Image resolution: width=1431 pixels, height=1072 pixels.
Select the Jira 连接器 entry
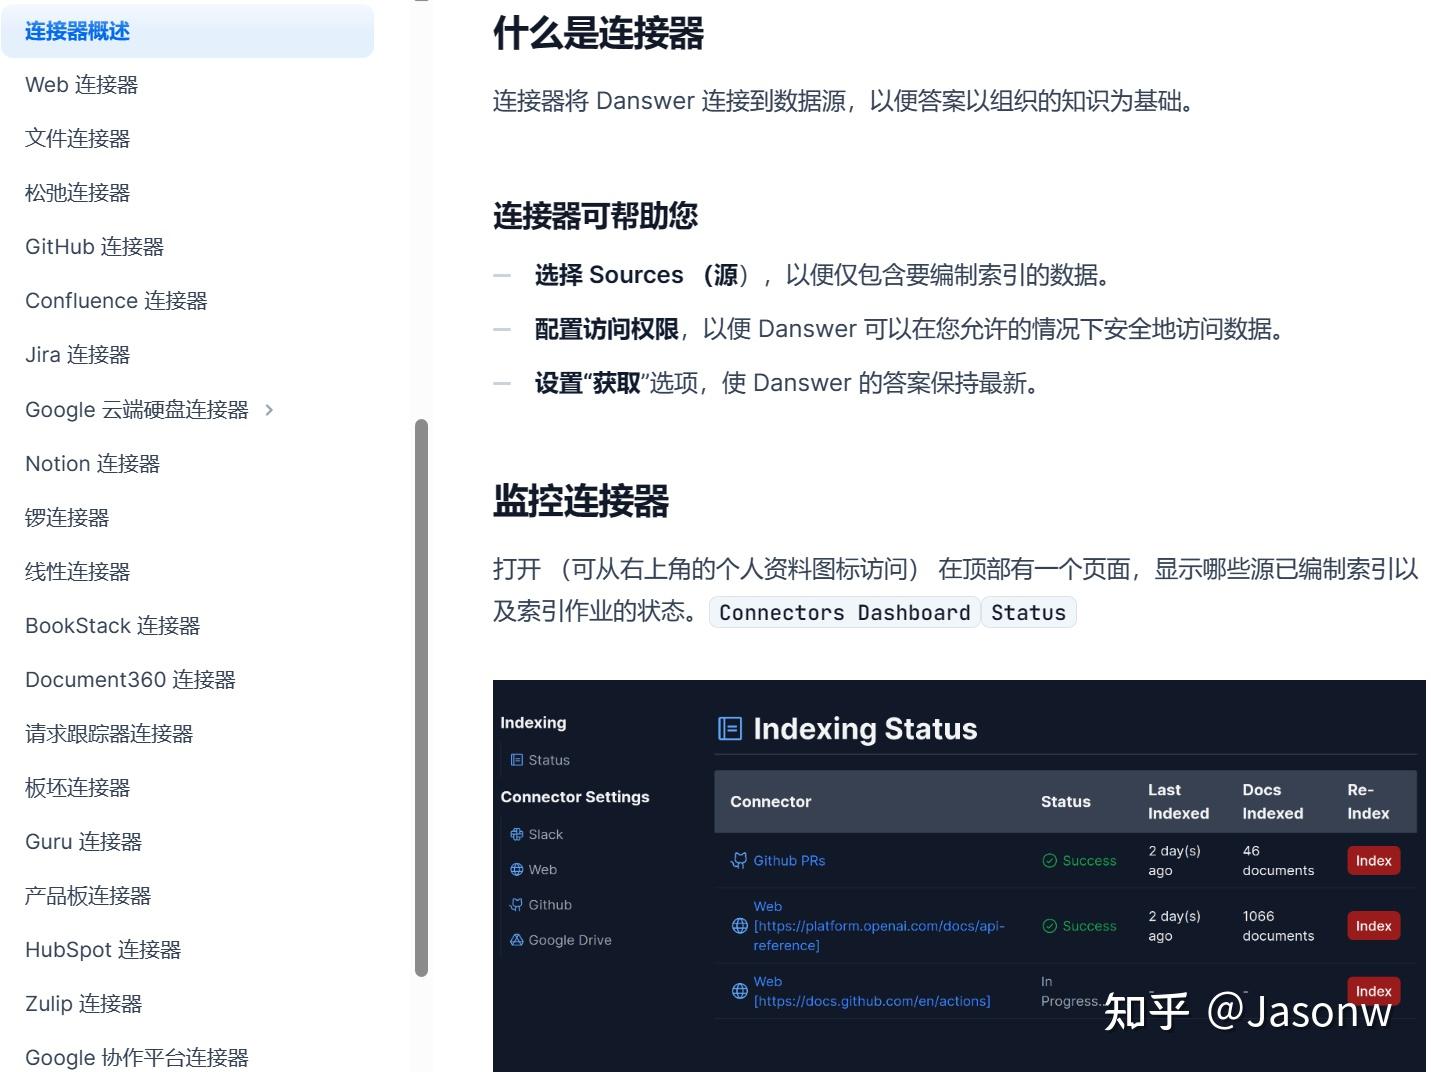[x=77, y=355]
